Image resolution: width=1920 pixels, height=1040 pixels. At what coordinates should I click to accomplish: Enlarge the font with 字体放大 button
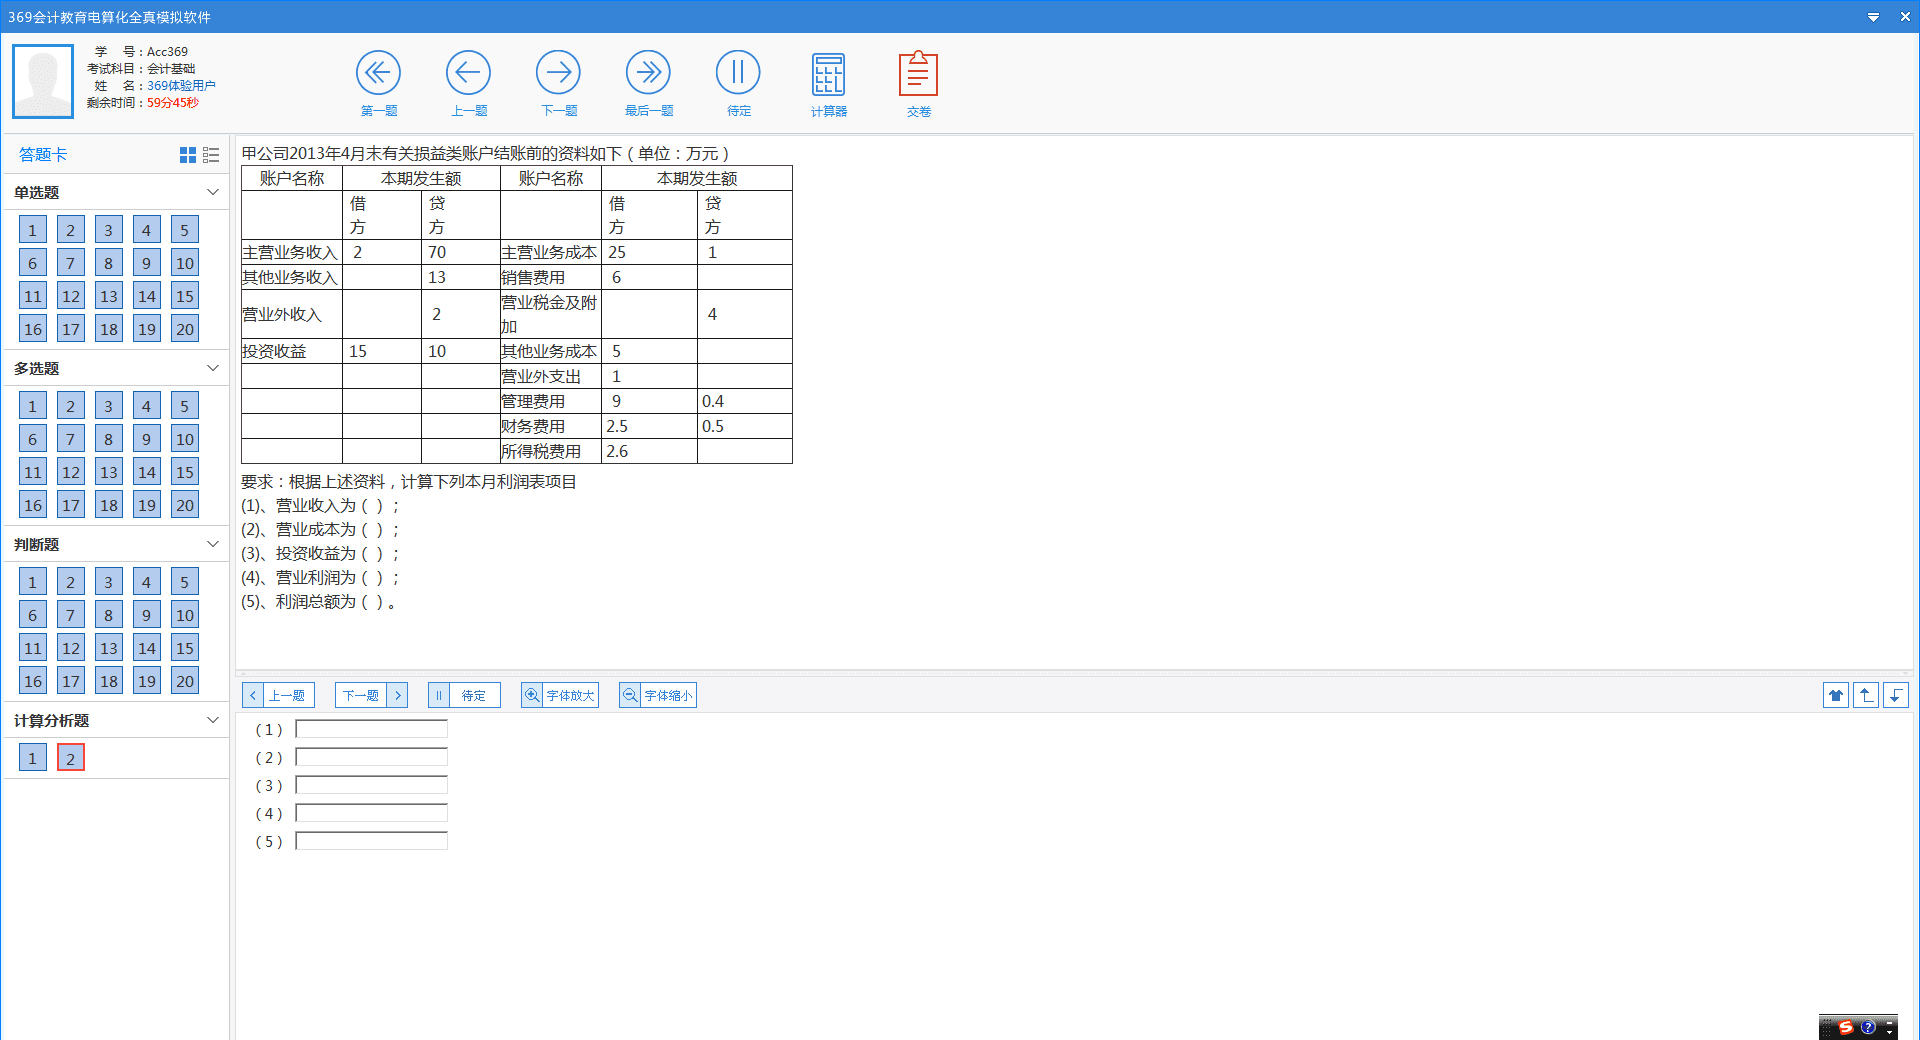click(x=560, y=695)
